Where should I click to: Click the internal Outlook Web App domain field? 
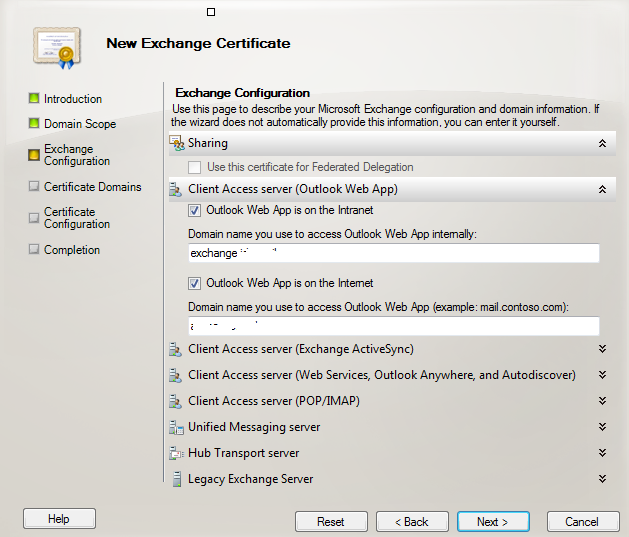[394, 253]
